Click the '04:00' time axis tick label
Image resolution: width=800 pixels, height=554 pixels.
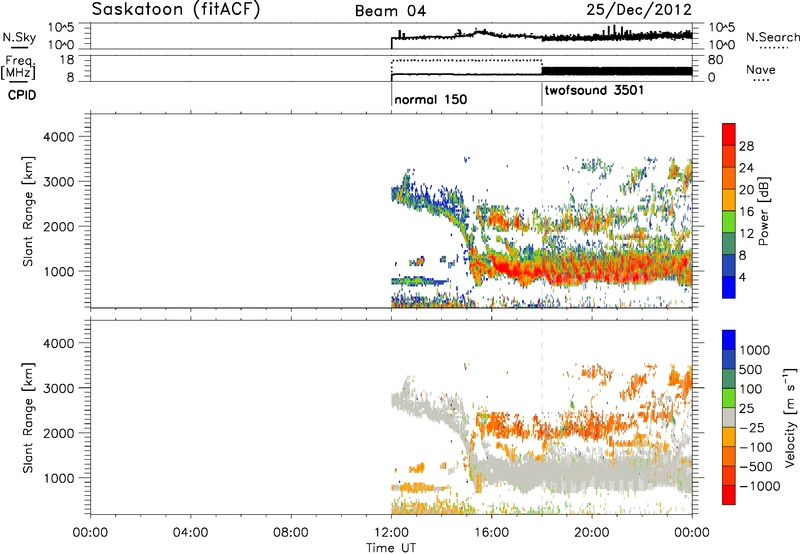(x=190, y=533)
